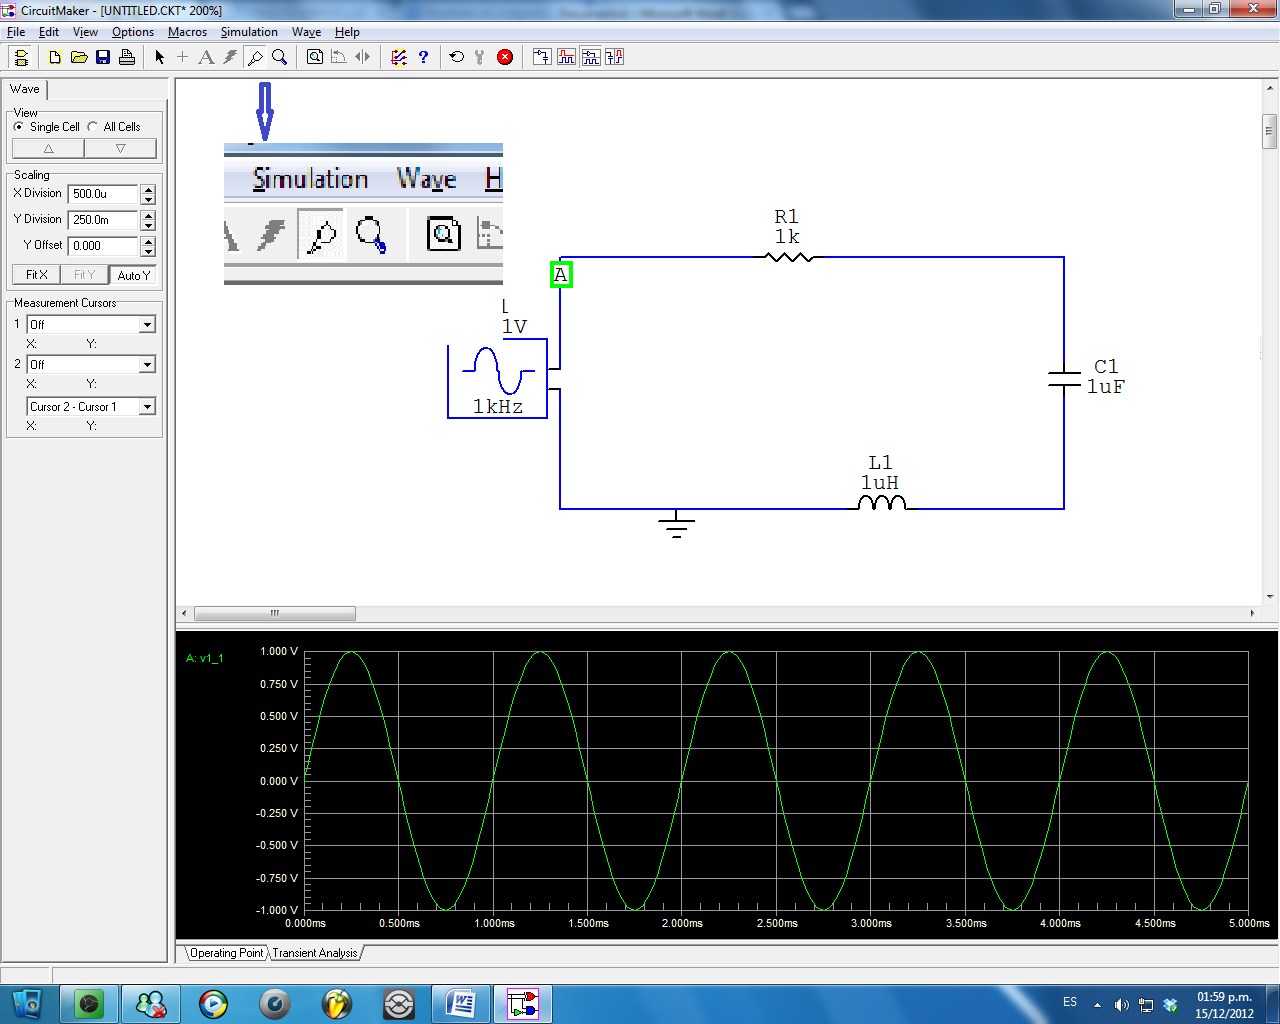Switch view to All Cells
The height and width of the screenshot is (1024, 1280).
click(91, 126)
